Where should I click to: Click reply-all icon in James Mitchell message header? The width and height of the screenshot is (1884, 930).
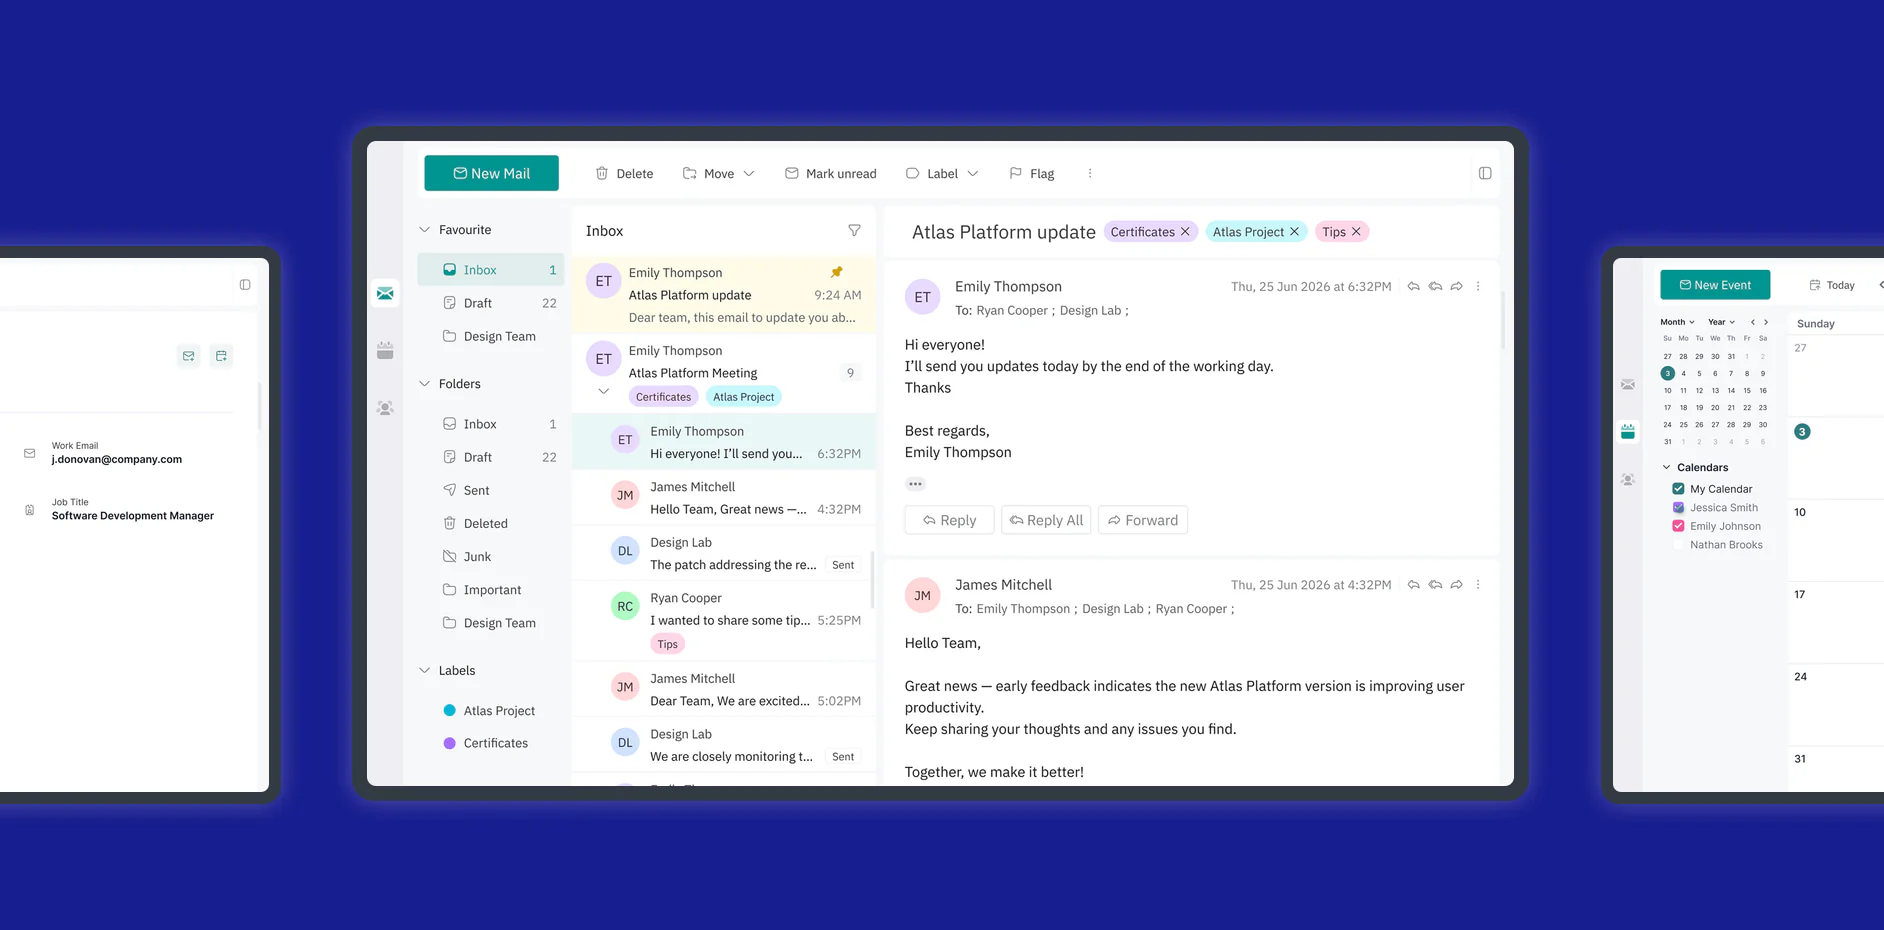[1435, 584]
